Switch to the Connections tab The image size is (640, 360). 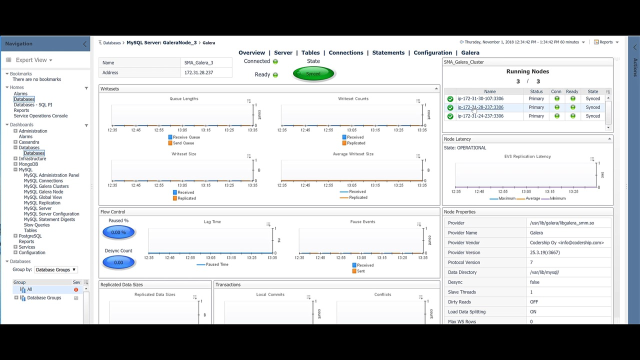[346, 53]
